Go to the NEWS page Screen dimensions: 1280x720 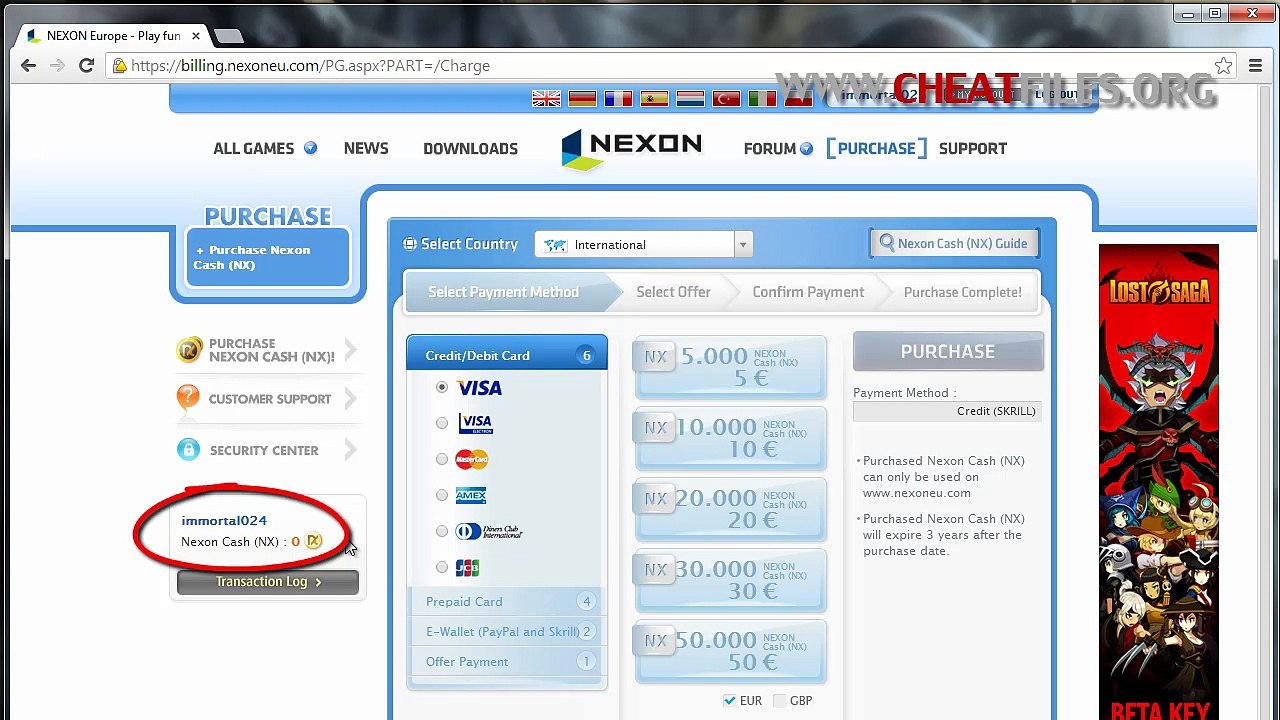coord(366,148)
